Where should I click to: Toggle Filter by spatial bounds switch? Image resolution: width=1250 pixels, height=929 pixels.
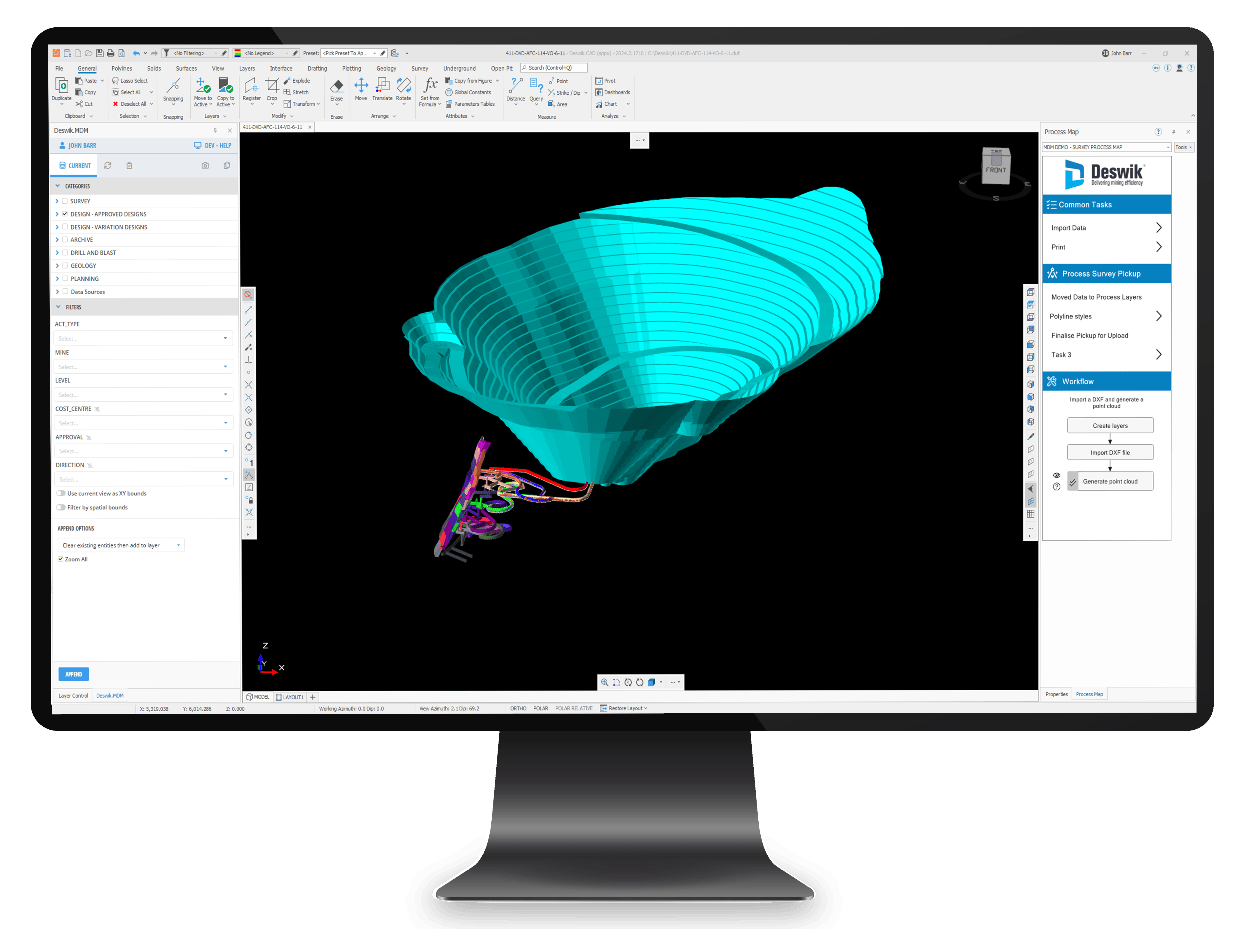61,507
